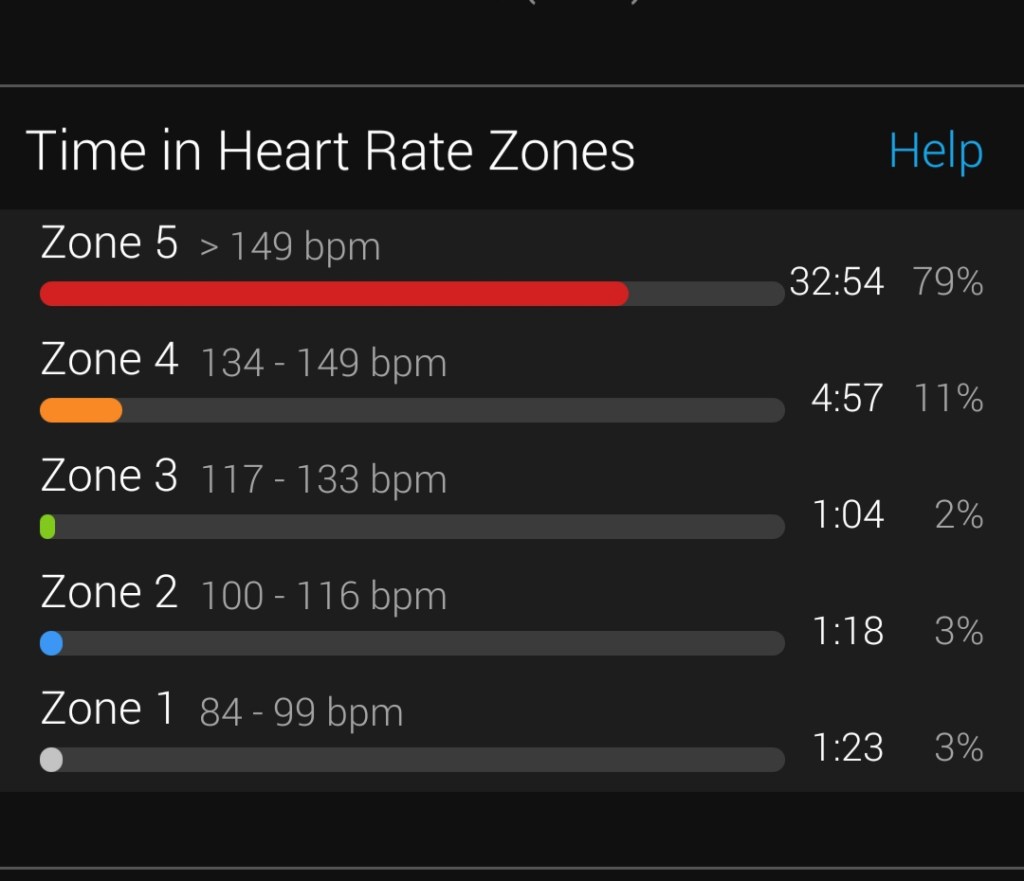Click the '134 - 149 bpm' range text

click(323, 363)
